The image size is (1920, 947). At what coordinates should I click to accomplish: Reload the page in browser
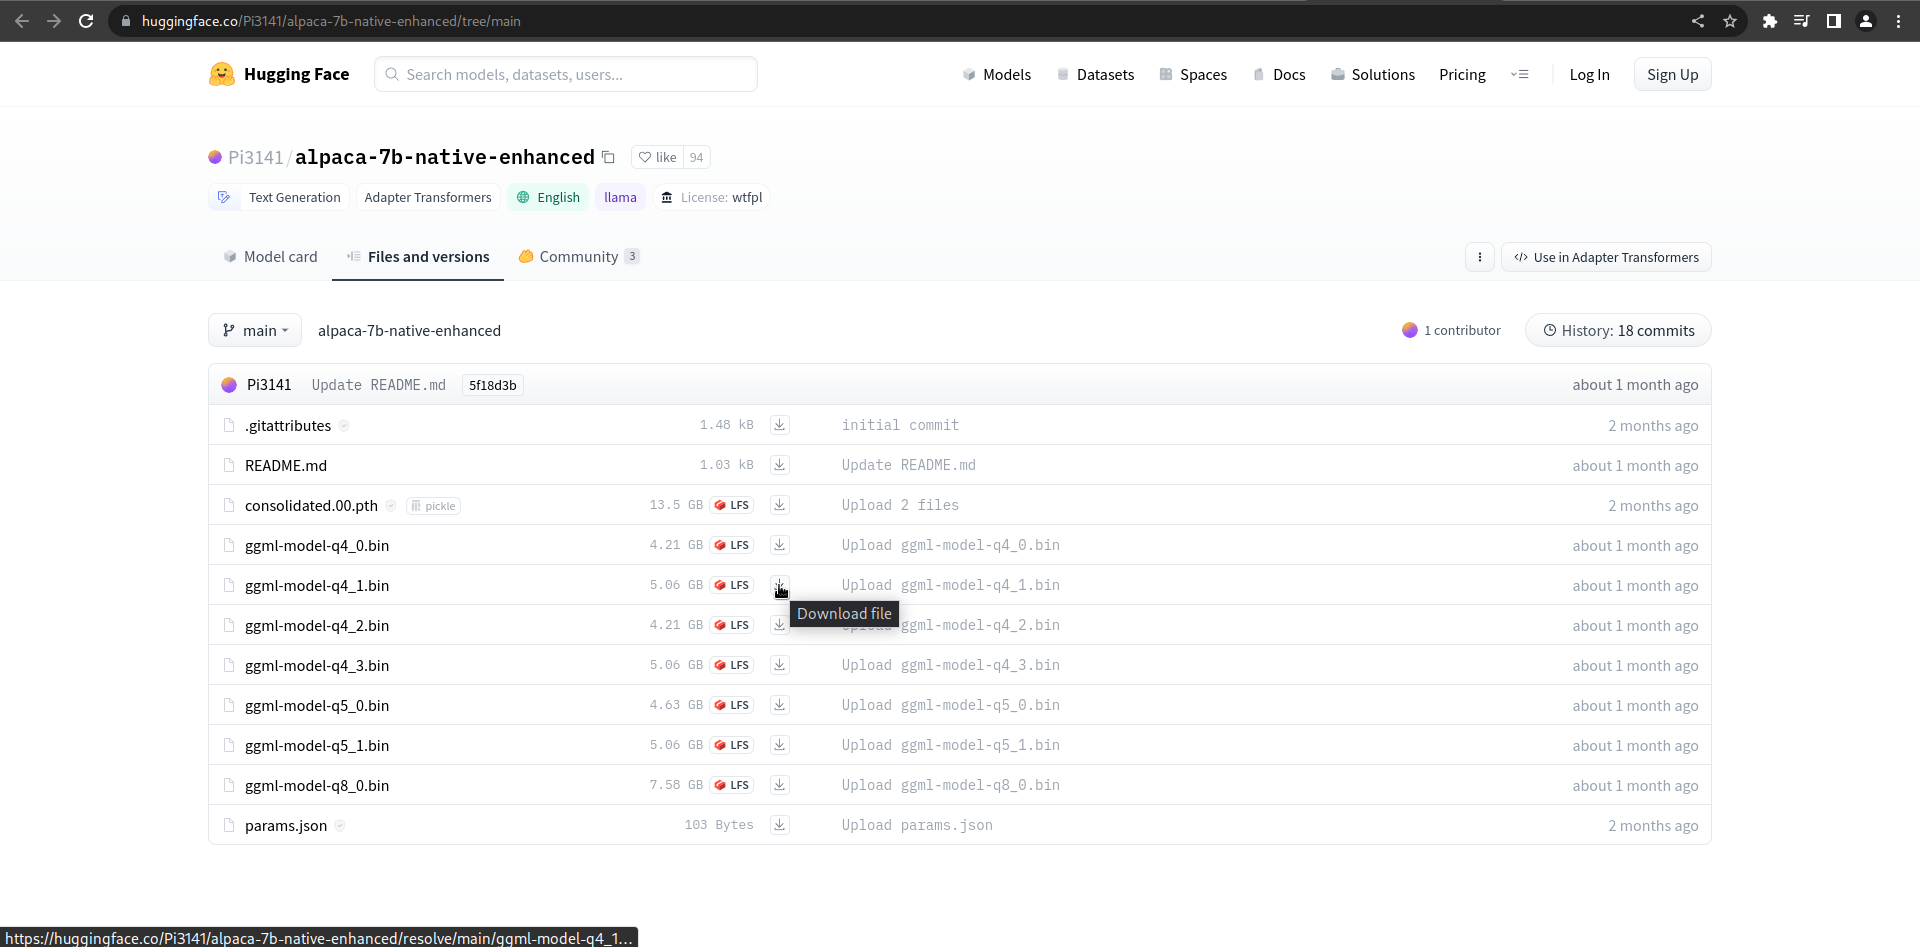(x=86, y=21)
